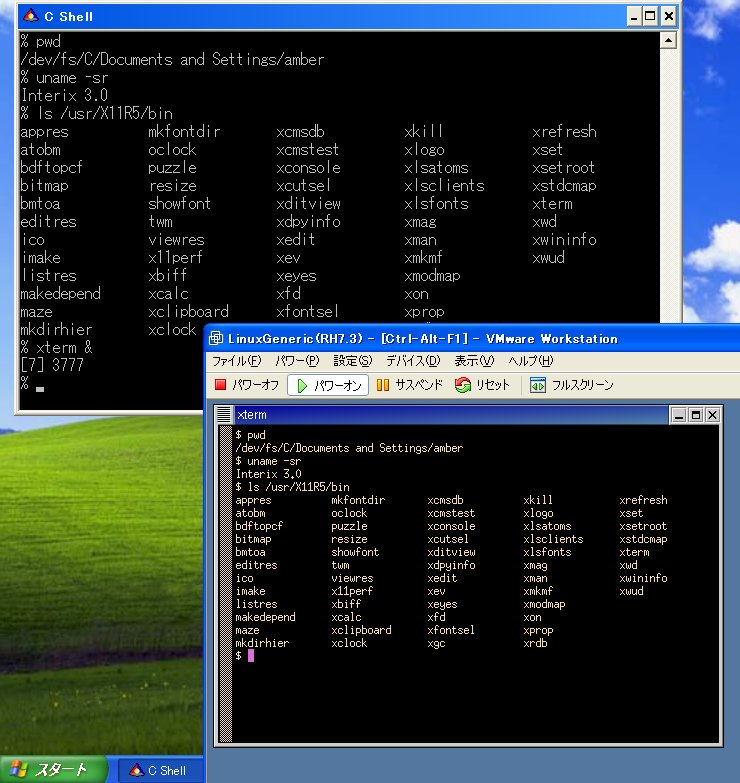Click 'ls /usr/X11R5/bin' command in xterm
The image size is (740, 783).
[x=299, y=487]
